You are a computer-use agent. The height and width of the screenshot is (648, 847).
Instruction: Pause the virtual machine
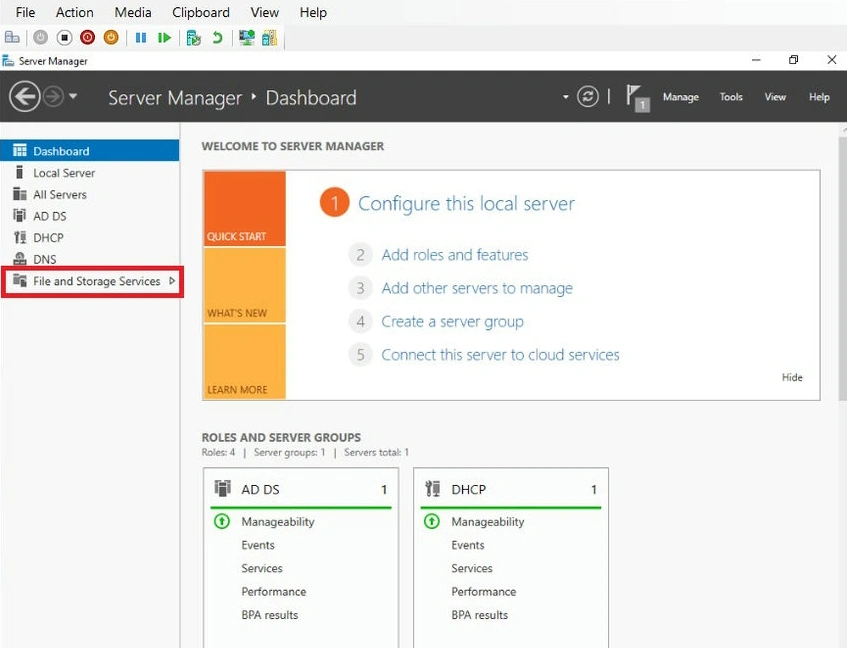point(141,37)
